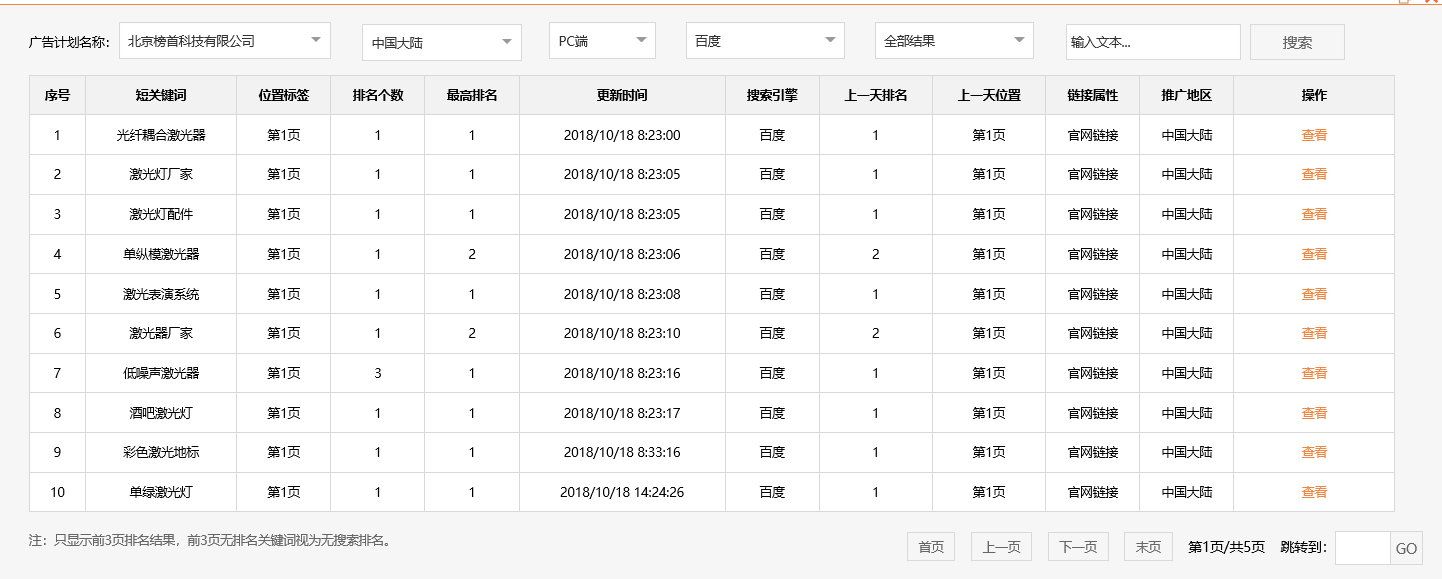The height and width of the screenshot is (579, 1442).
Task: Select the 更新时间 column header
Action: [x=621, y=94]
